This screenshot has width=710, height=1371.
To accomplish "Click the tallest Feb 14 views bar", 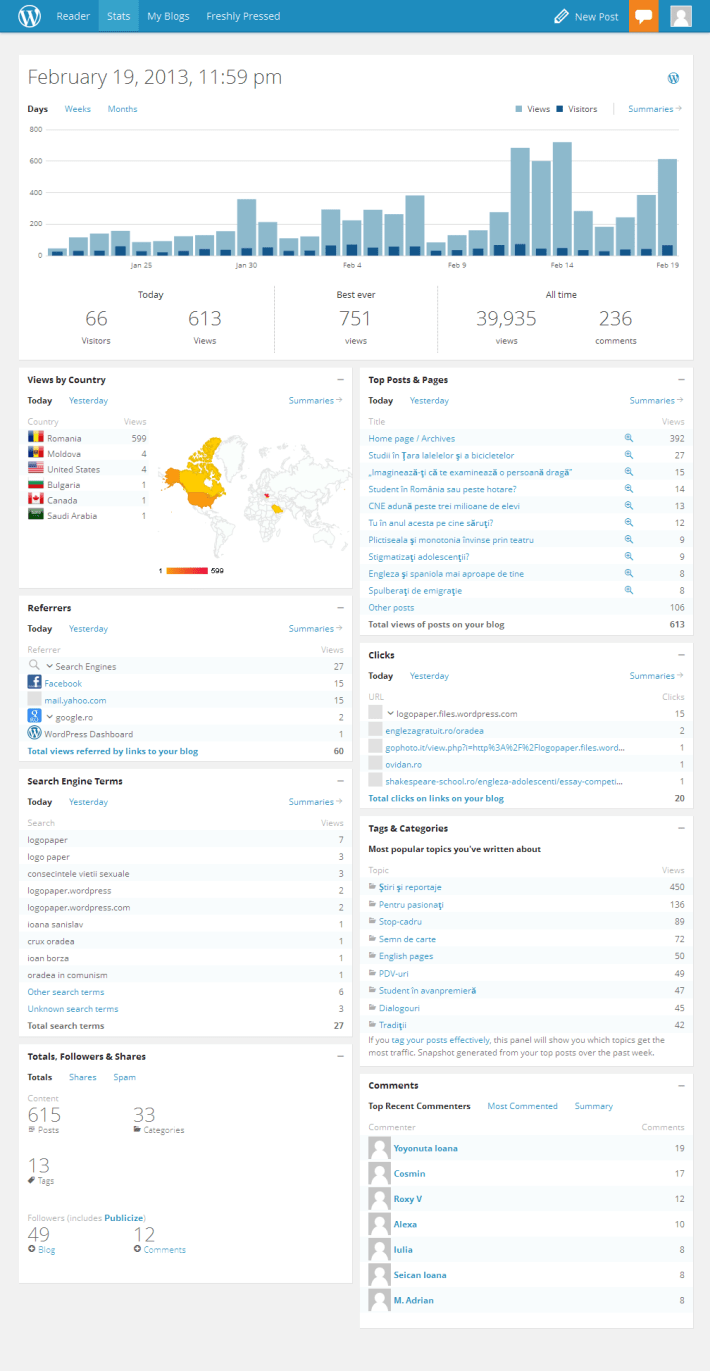I will [x=562, y=198].
